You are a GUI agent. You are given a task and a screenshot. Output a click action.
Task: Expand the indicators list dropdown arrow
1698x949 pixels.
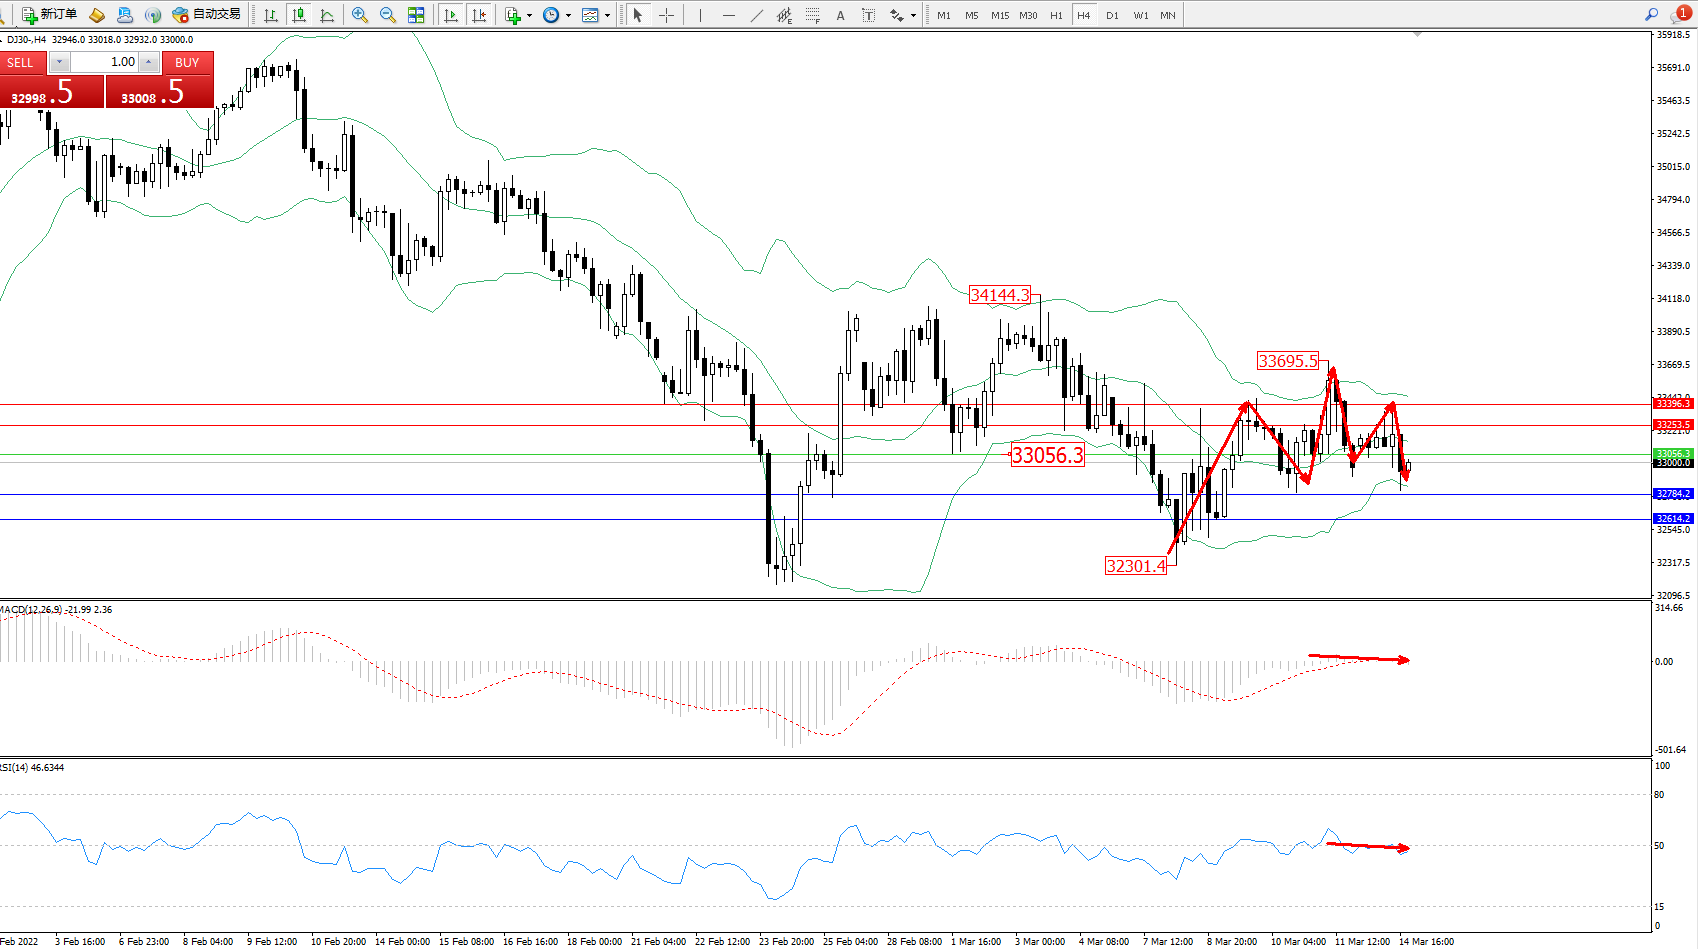point(529,15)
